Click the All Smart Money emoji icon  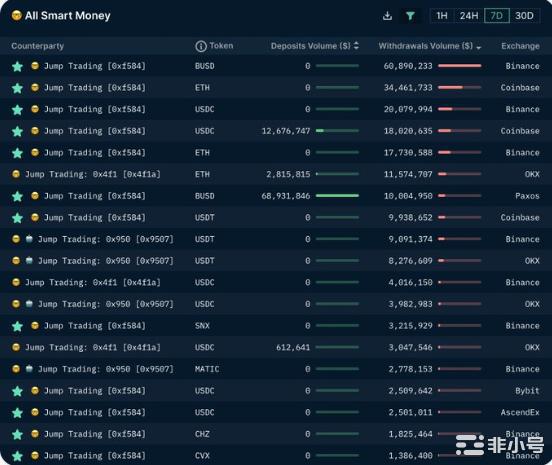pos(16,15)
